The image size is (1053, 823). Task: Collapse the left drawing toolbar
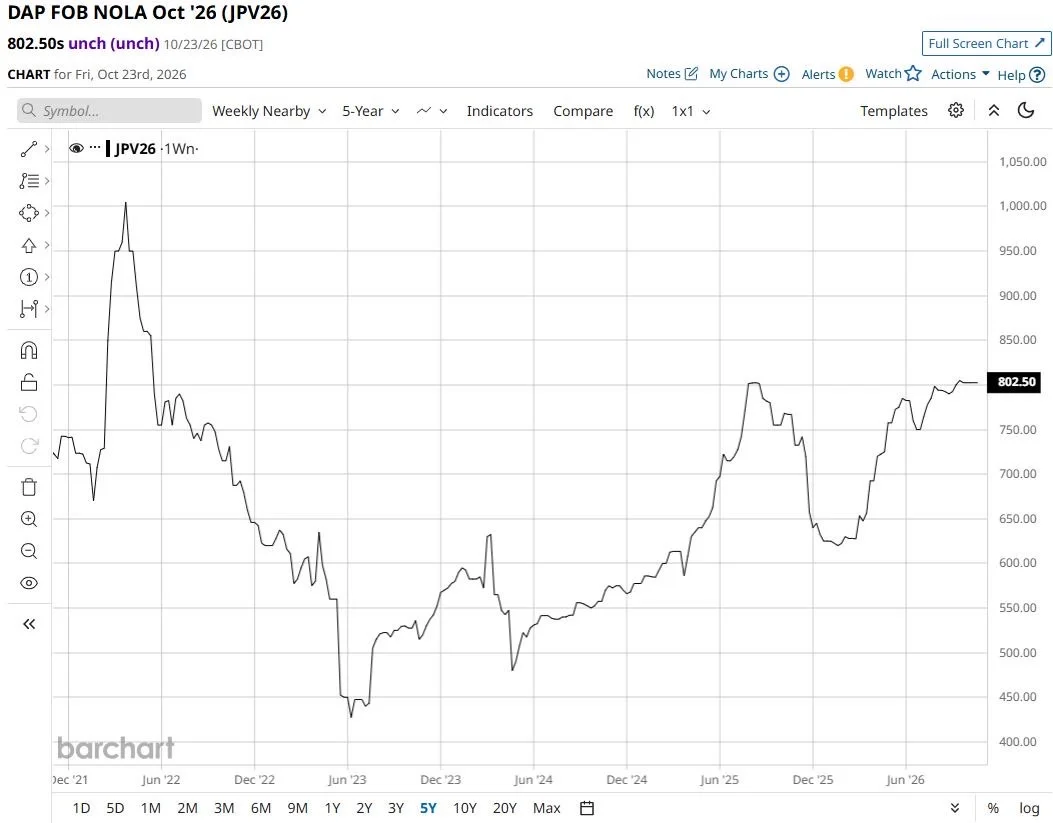tap(29, 624)
